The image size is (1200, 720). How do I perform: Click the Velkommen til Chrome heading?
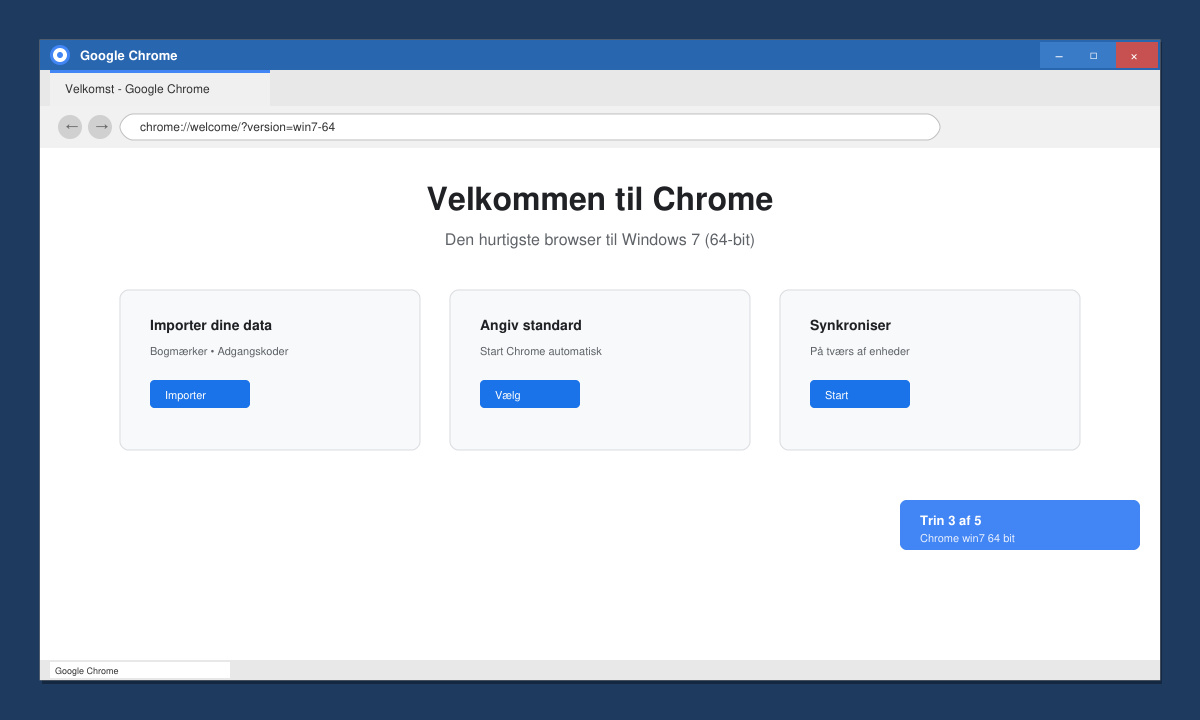600,199
